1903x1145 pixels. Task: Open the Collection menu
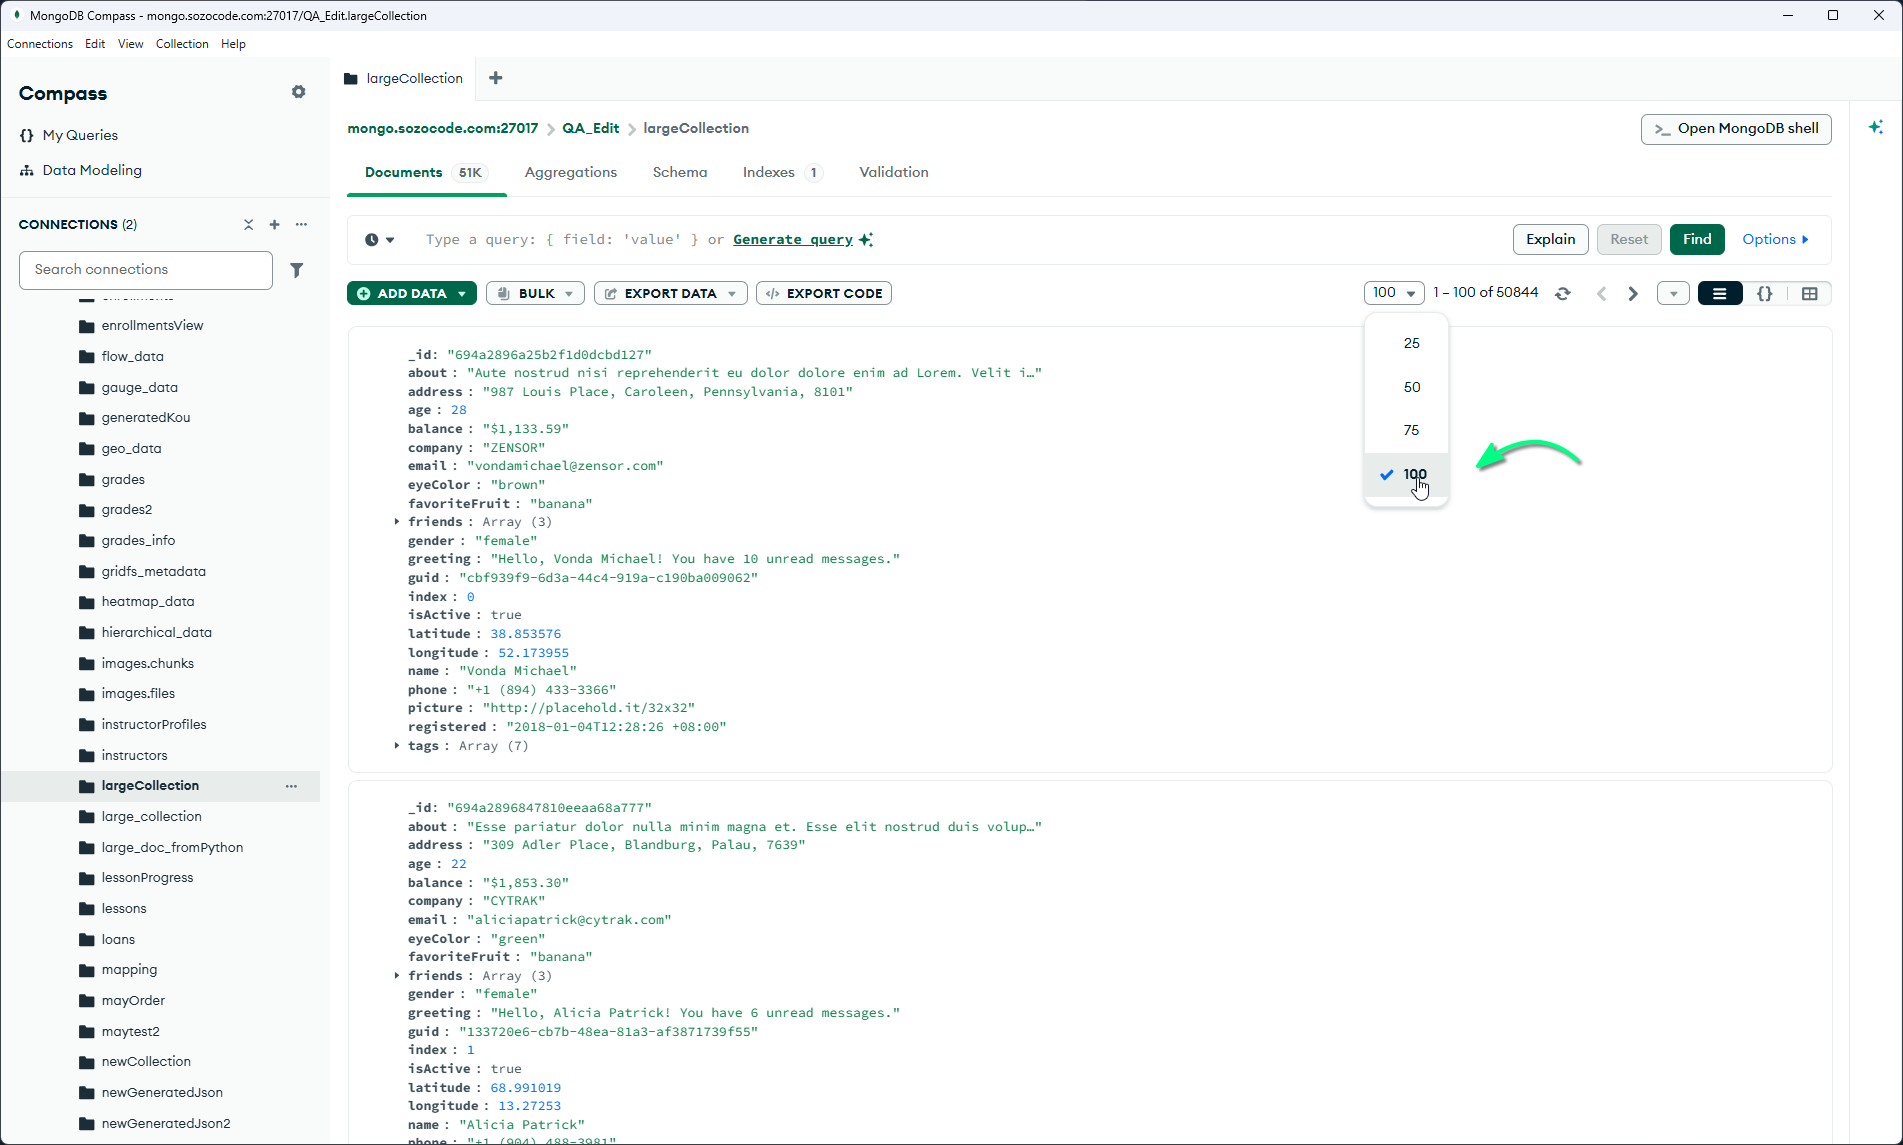(x=182, y=44)
